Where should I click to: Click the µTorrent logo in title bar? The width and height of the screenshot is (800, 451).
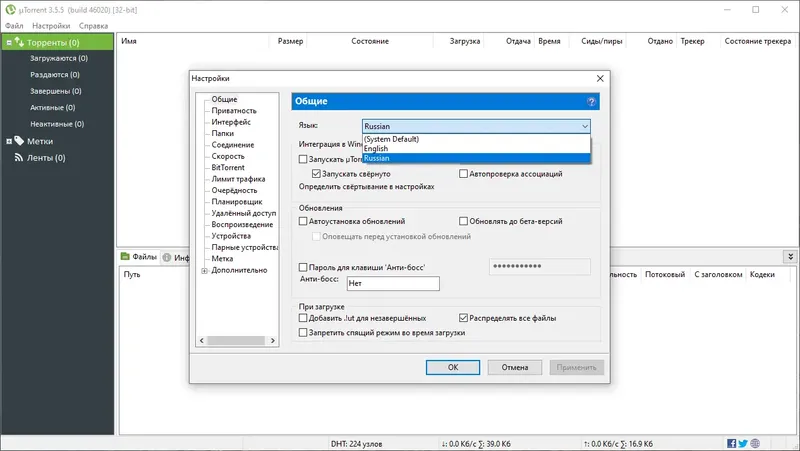(10, 9)
